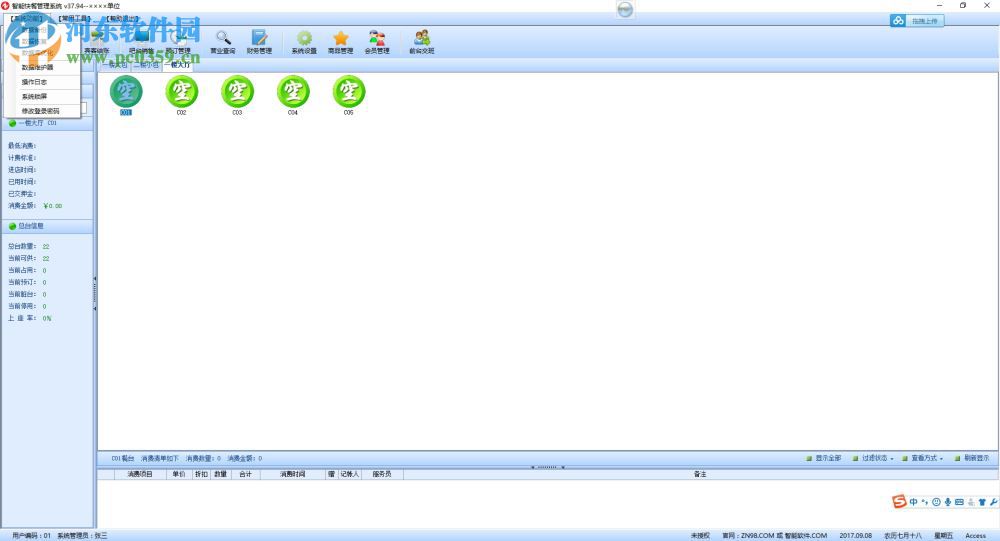Viewport: 1000px width, 541px height.
Task: Choose 操作日志 menu entry
Action: [42, 82]
